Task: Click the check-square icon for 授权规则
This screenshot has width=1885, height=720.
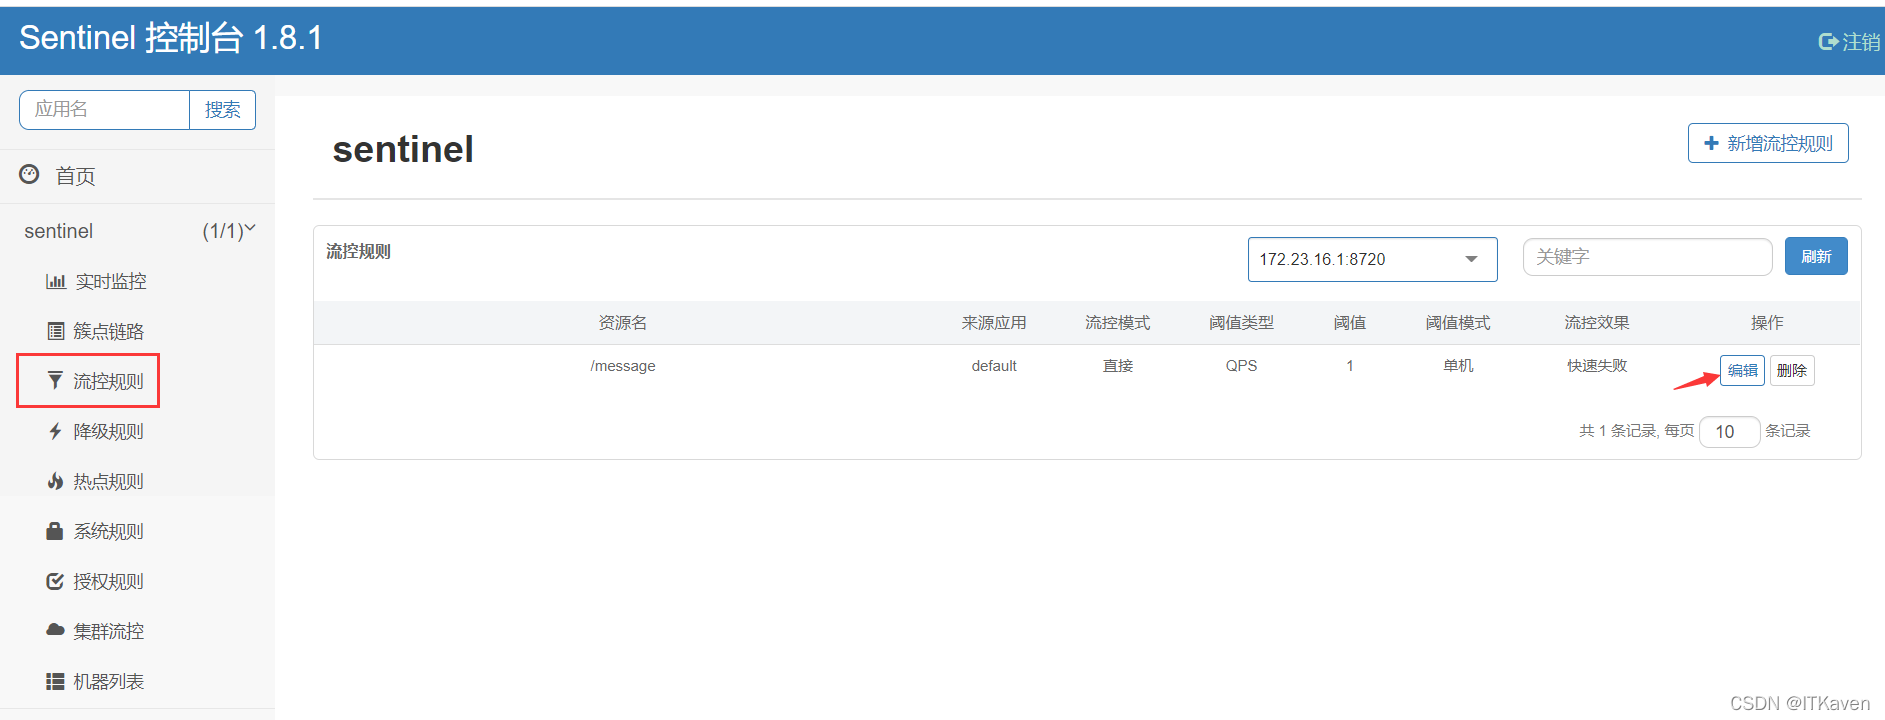Action: [56, 581]
